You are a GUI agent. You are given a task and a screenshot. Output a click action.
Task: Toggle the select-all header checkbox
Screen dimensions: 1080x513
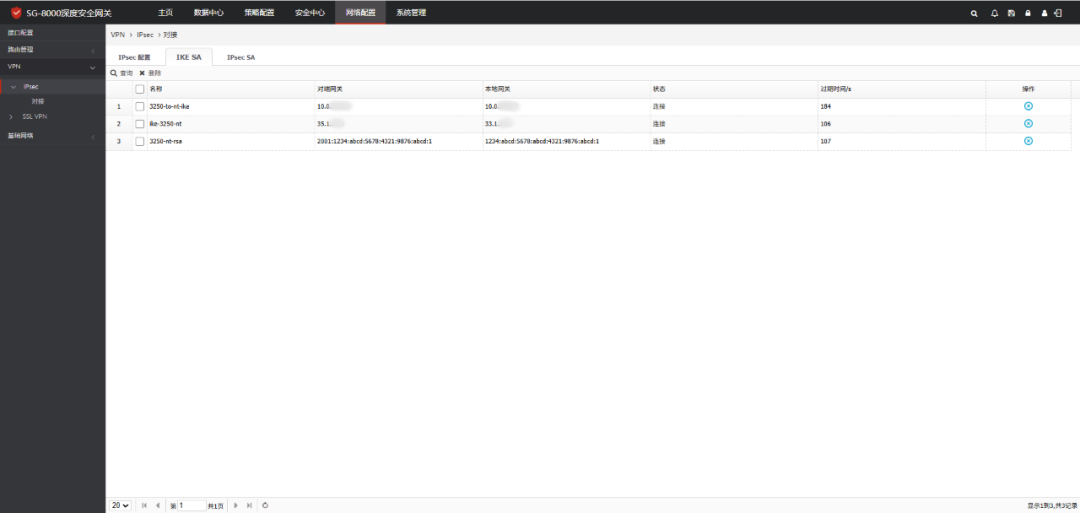click(140, 90)
